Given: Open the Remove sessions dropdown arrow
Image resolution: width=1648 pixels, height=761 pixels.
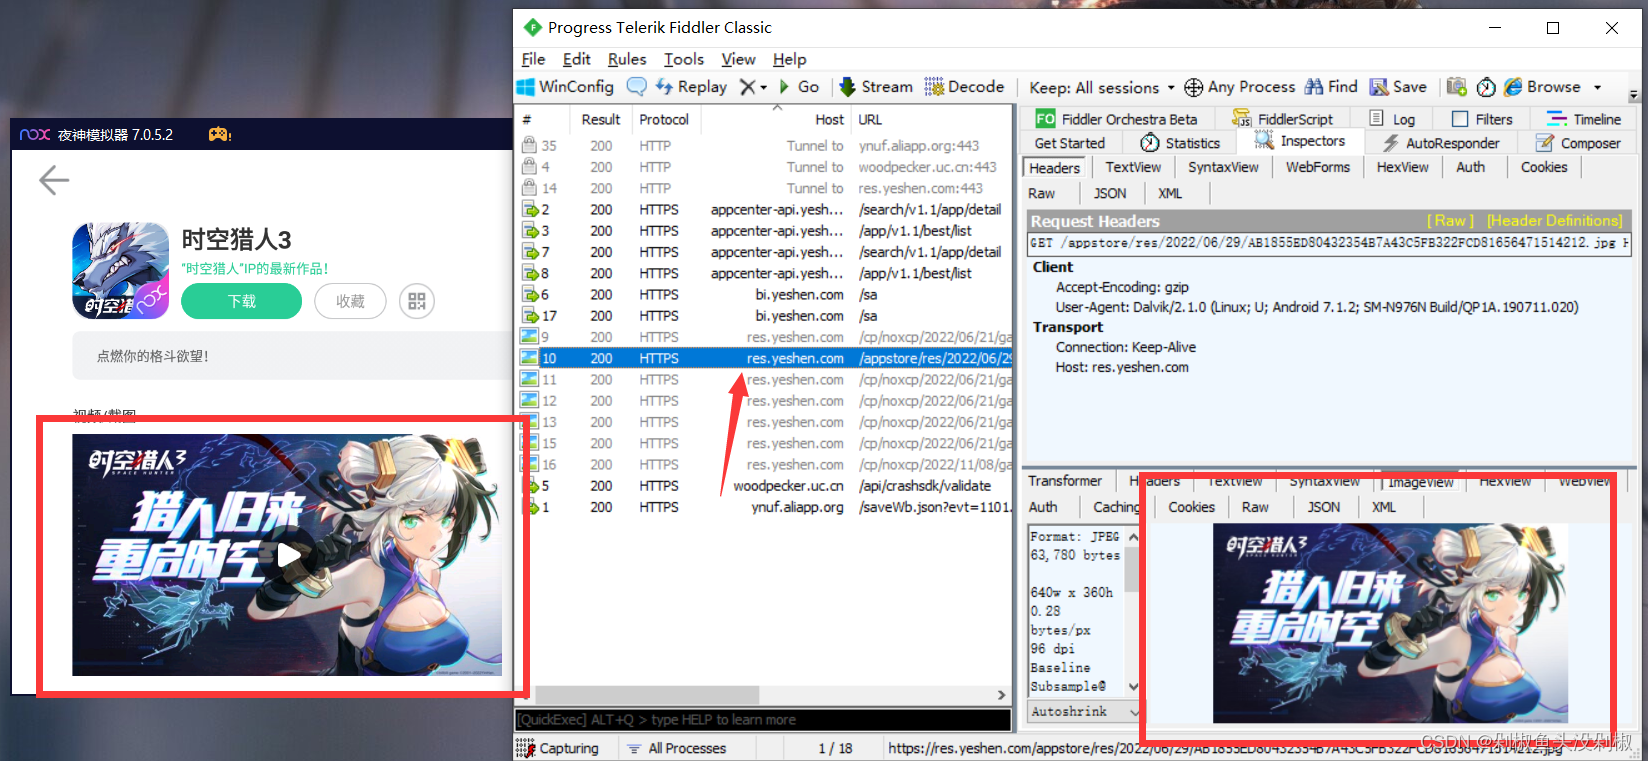Looking at the screenshot, I should (x=763, y=88).
